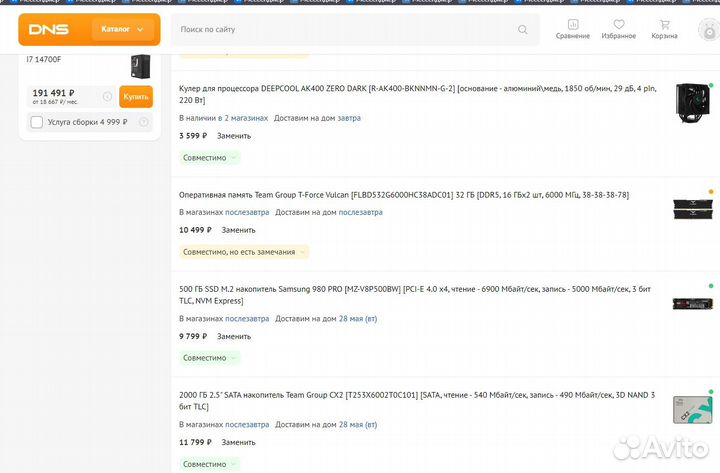The width and height of the screenshot is (720, 473).
Task: Click Заменить next to 3 599 ₽
Action: pyautogui.click(x=234, y=136)
